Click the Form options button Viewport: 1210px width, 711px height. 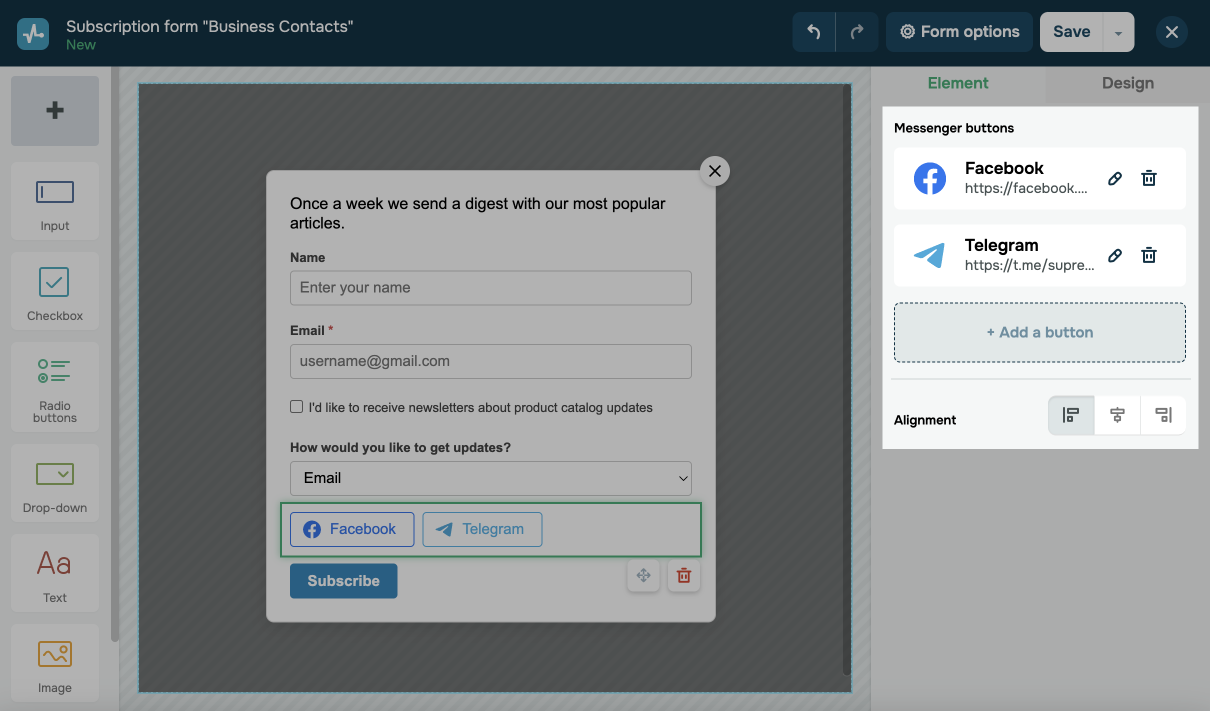tap(959, 32)
